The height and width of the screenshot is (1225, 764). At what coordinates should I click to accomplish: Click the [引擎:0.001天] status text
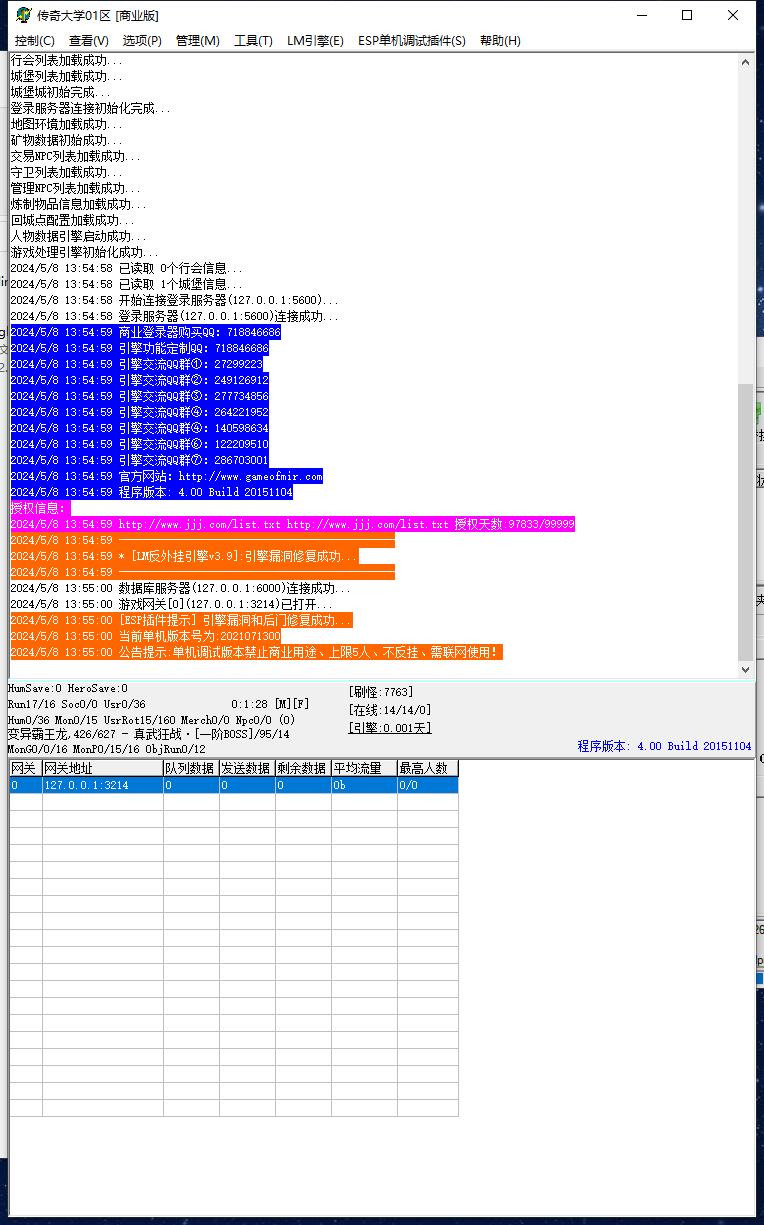[390, 728]
